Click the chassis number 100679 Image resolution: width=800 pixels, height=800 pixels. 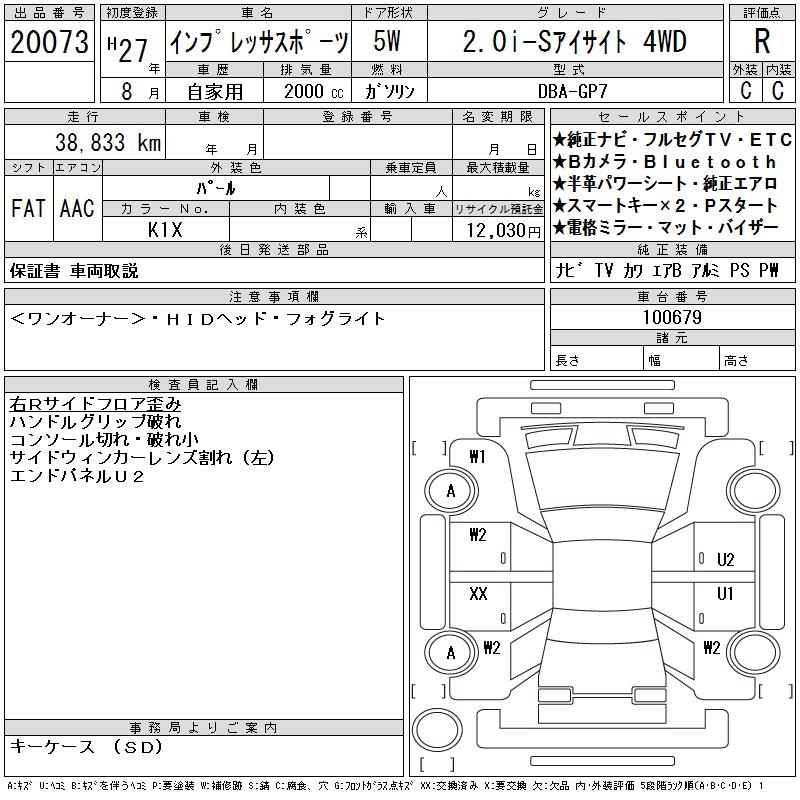pos(672,317)
